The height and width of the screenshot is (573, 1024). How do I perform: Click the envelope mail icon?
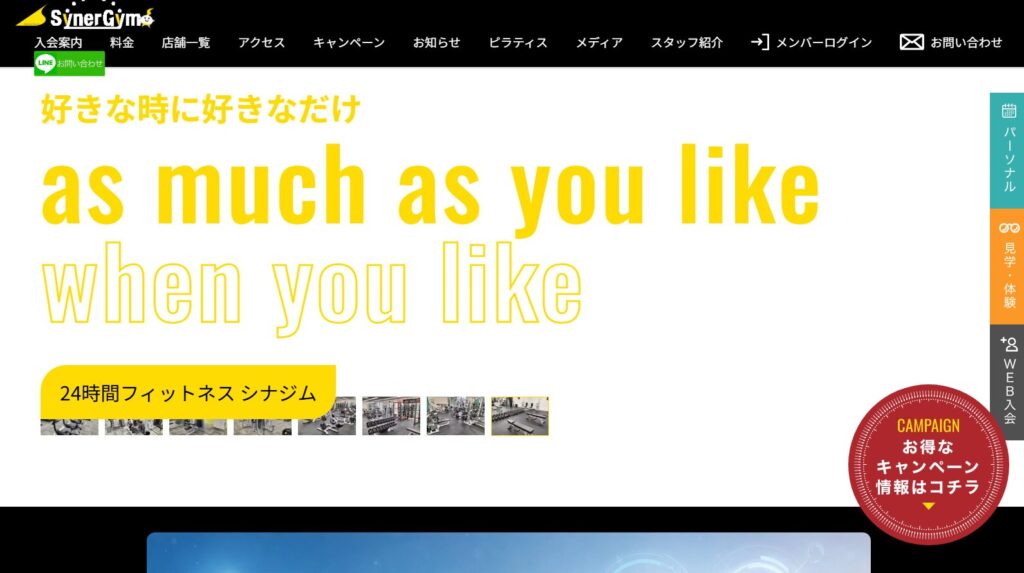coord(911,42)
